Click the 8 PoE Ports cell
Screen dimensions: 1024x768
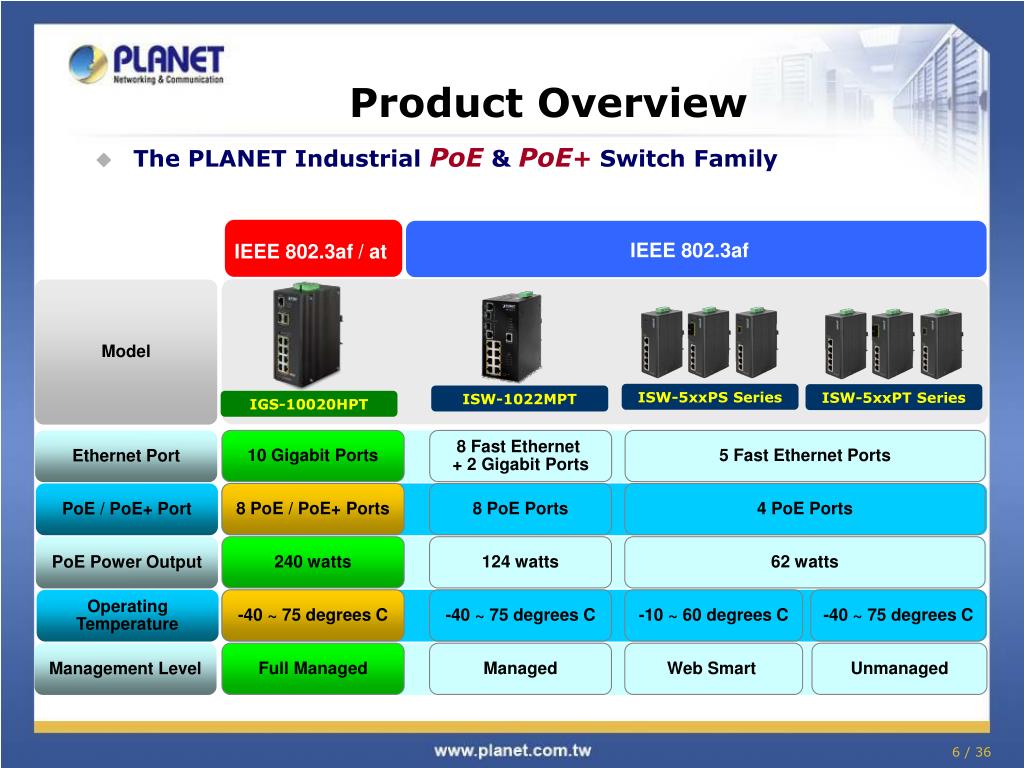click(520, 509)
